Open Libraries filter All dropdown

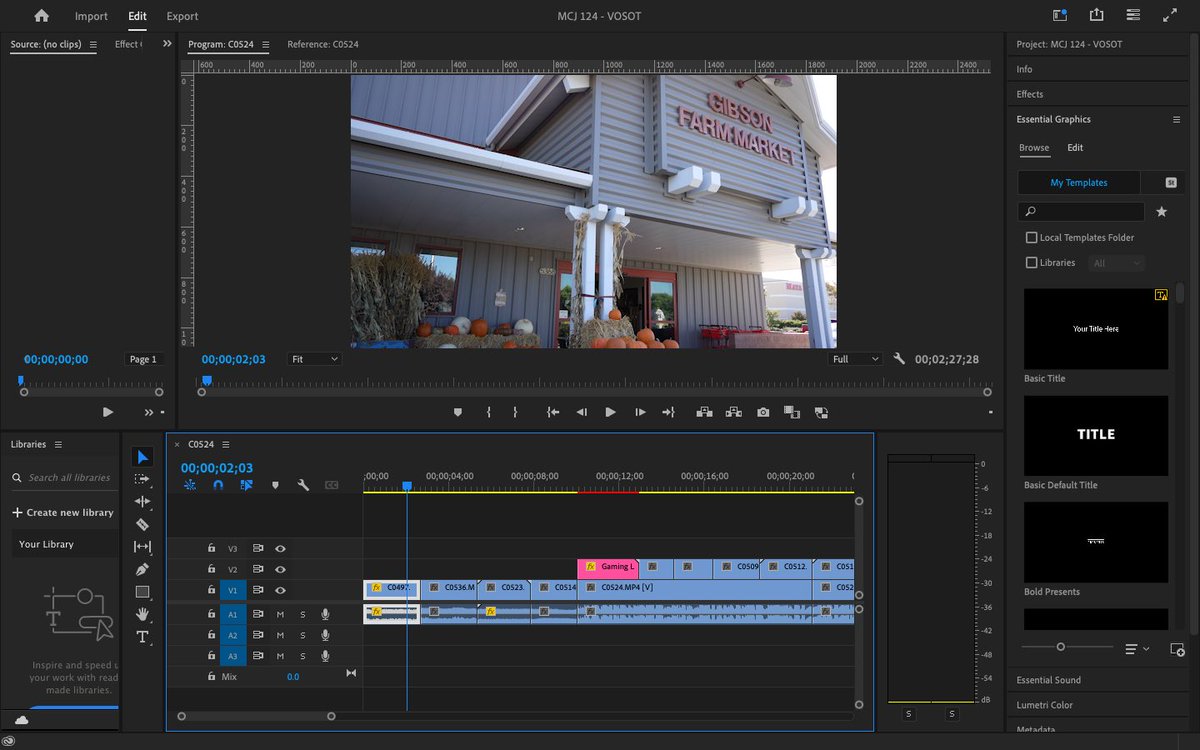pos(1116,263)
